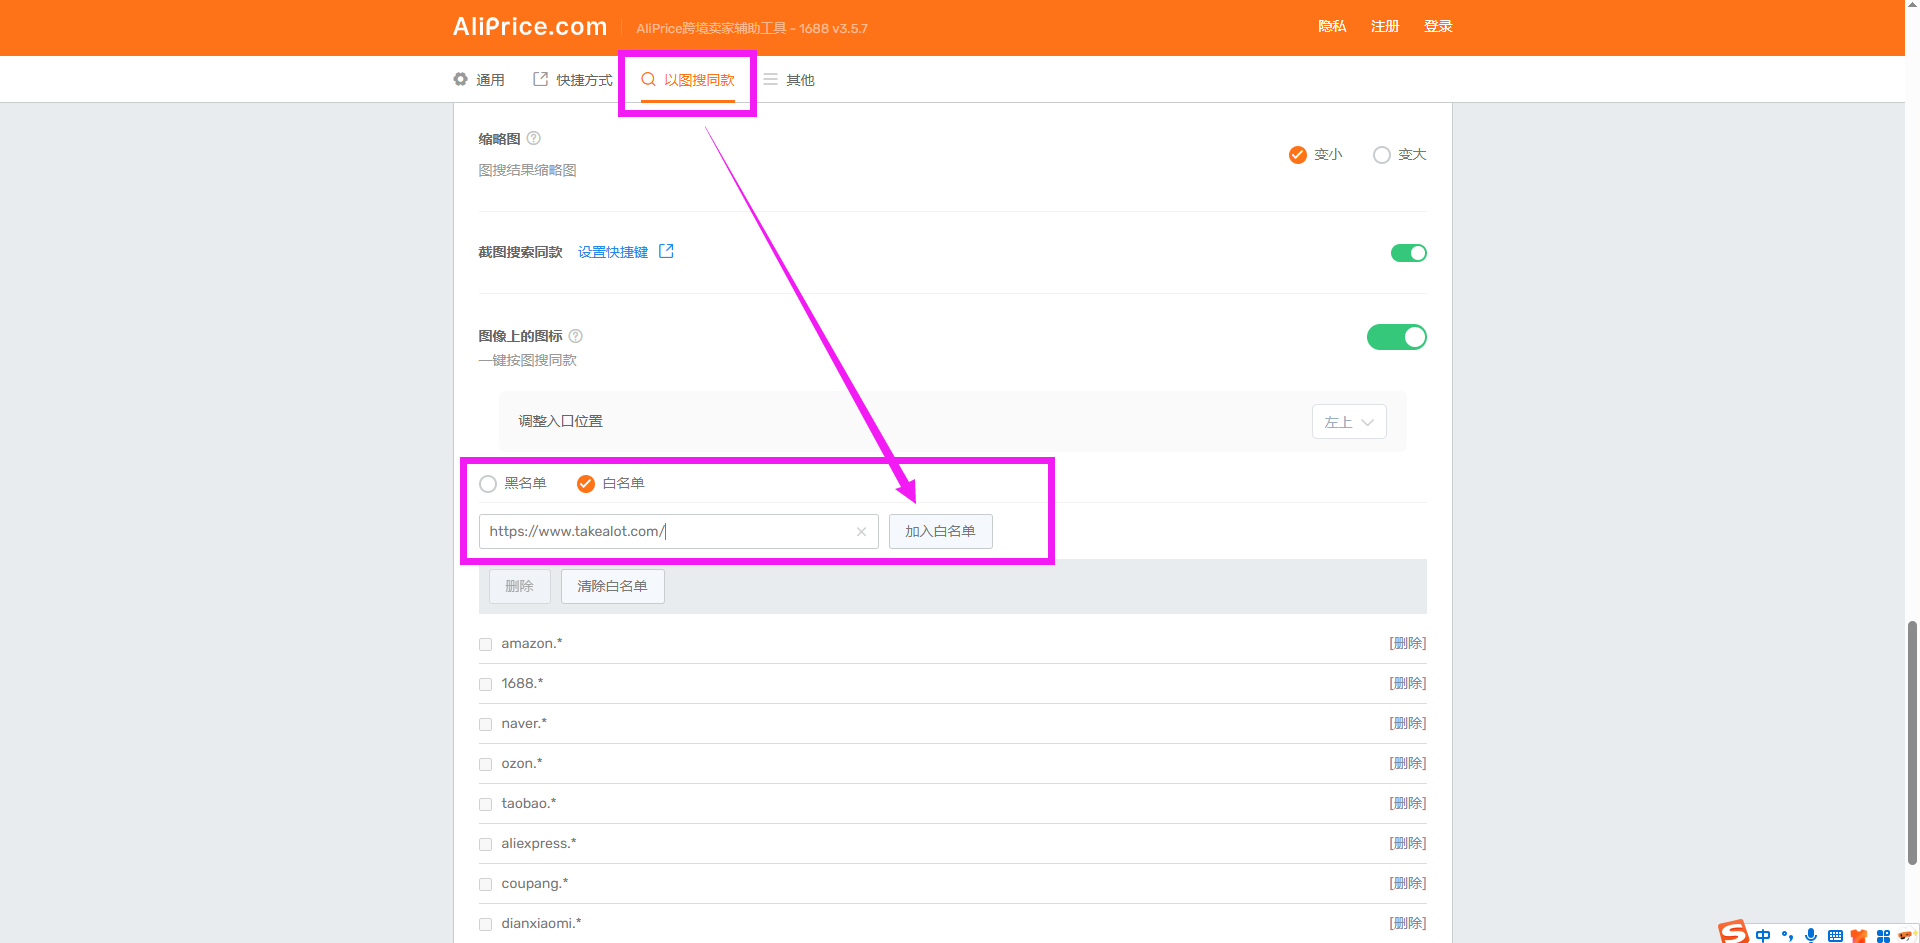The width and height of the screenshot is (1920, 943).
Task: Click the external link icon after 设置快捷键
Action: coord(667,252)
